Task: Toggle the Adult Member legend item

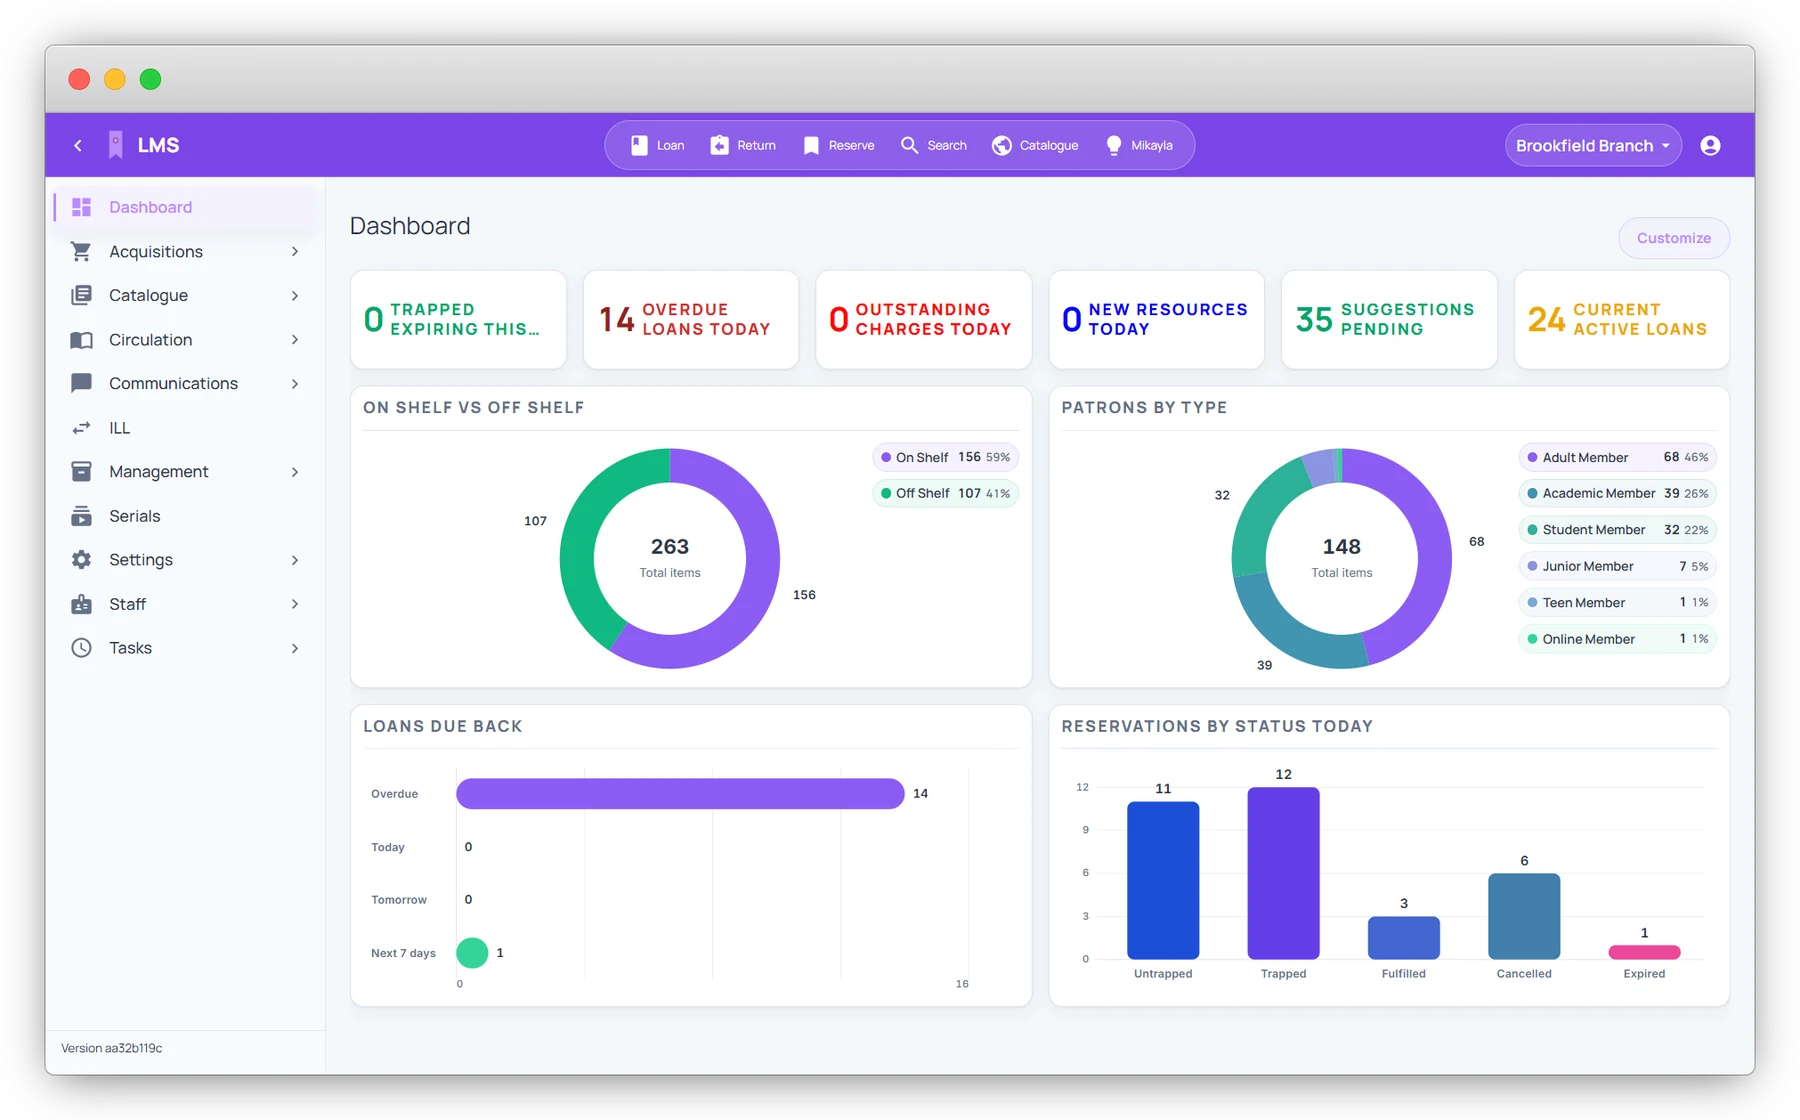Action: point(1617,457)
